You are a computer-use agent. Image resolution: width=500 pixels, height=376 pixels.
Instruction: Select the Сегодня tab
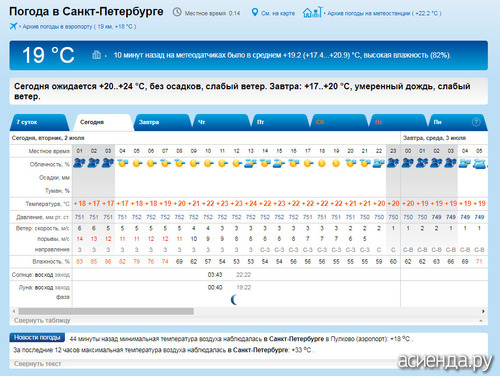[104, 122]
